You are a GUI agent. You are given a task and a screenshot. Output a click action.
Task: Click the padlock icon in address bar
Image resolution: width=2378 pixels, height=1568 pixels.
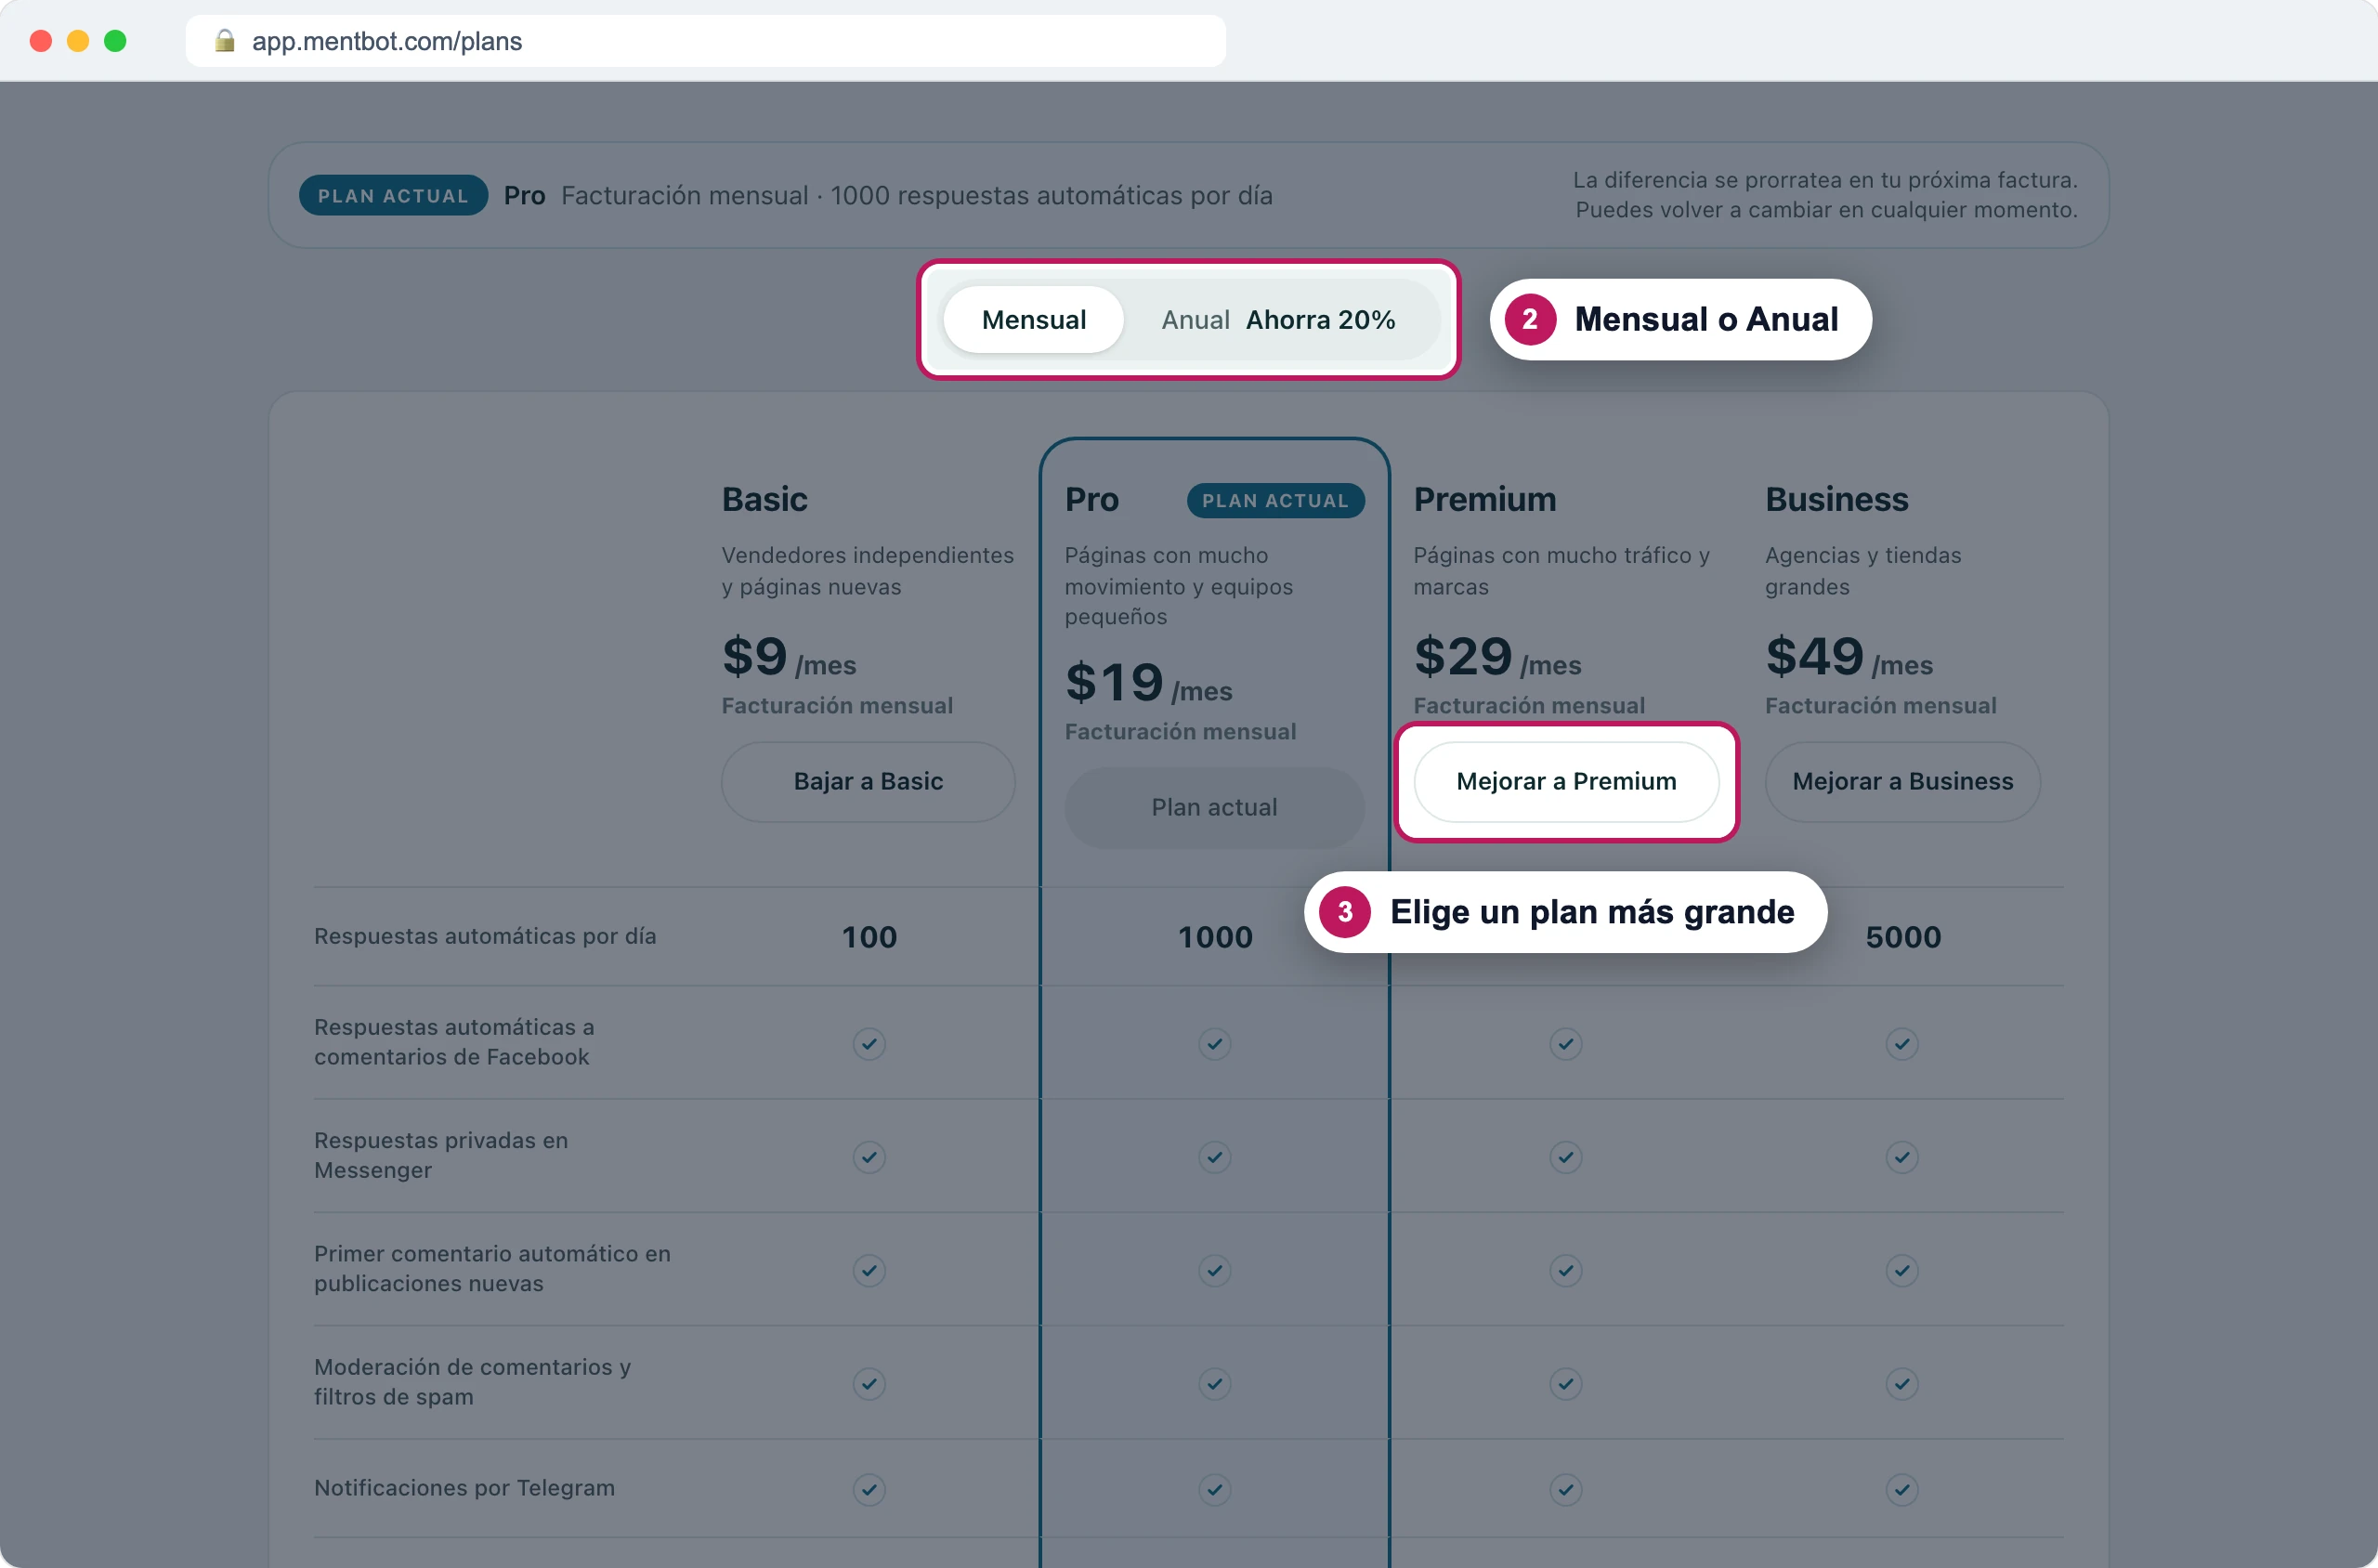pyautogui.click(x=225, y=40)
